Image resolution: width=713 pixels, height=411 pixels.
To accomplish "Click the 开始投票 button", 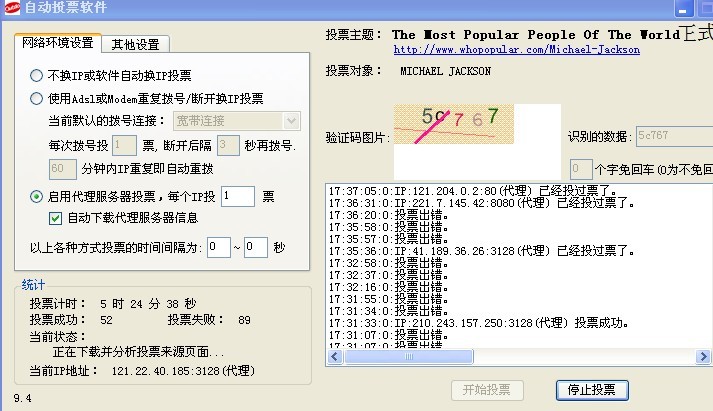I will pyautogui.click(x=486, y=390).
